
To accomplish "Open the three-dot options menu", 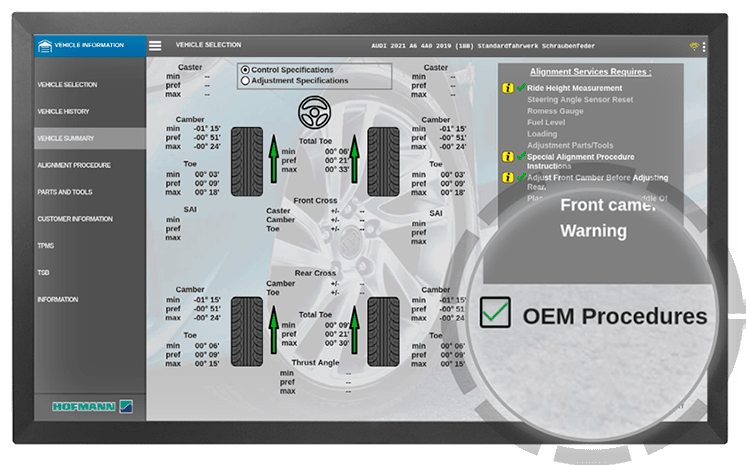I will pos(704,47).
